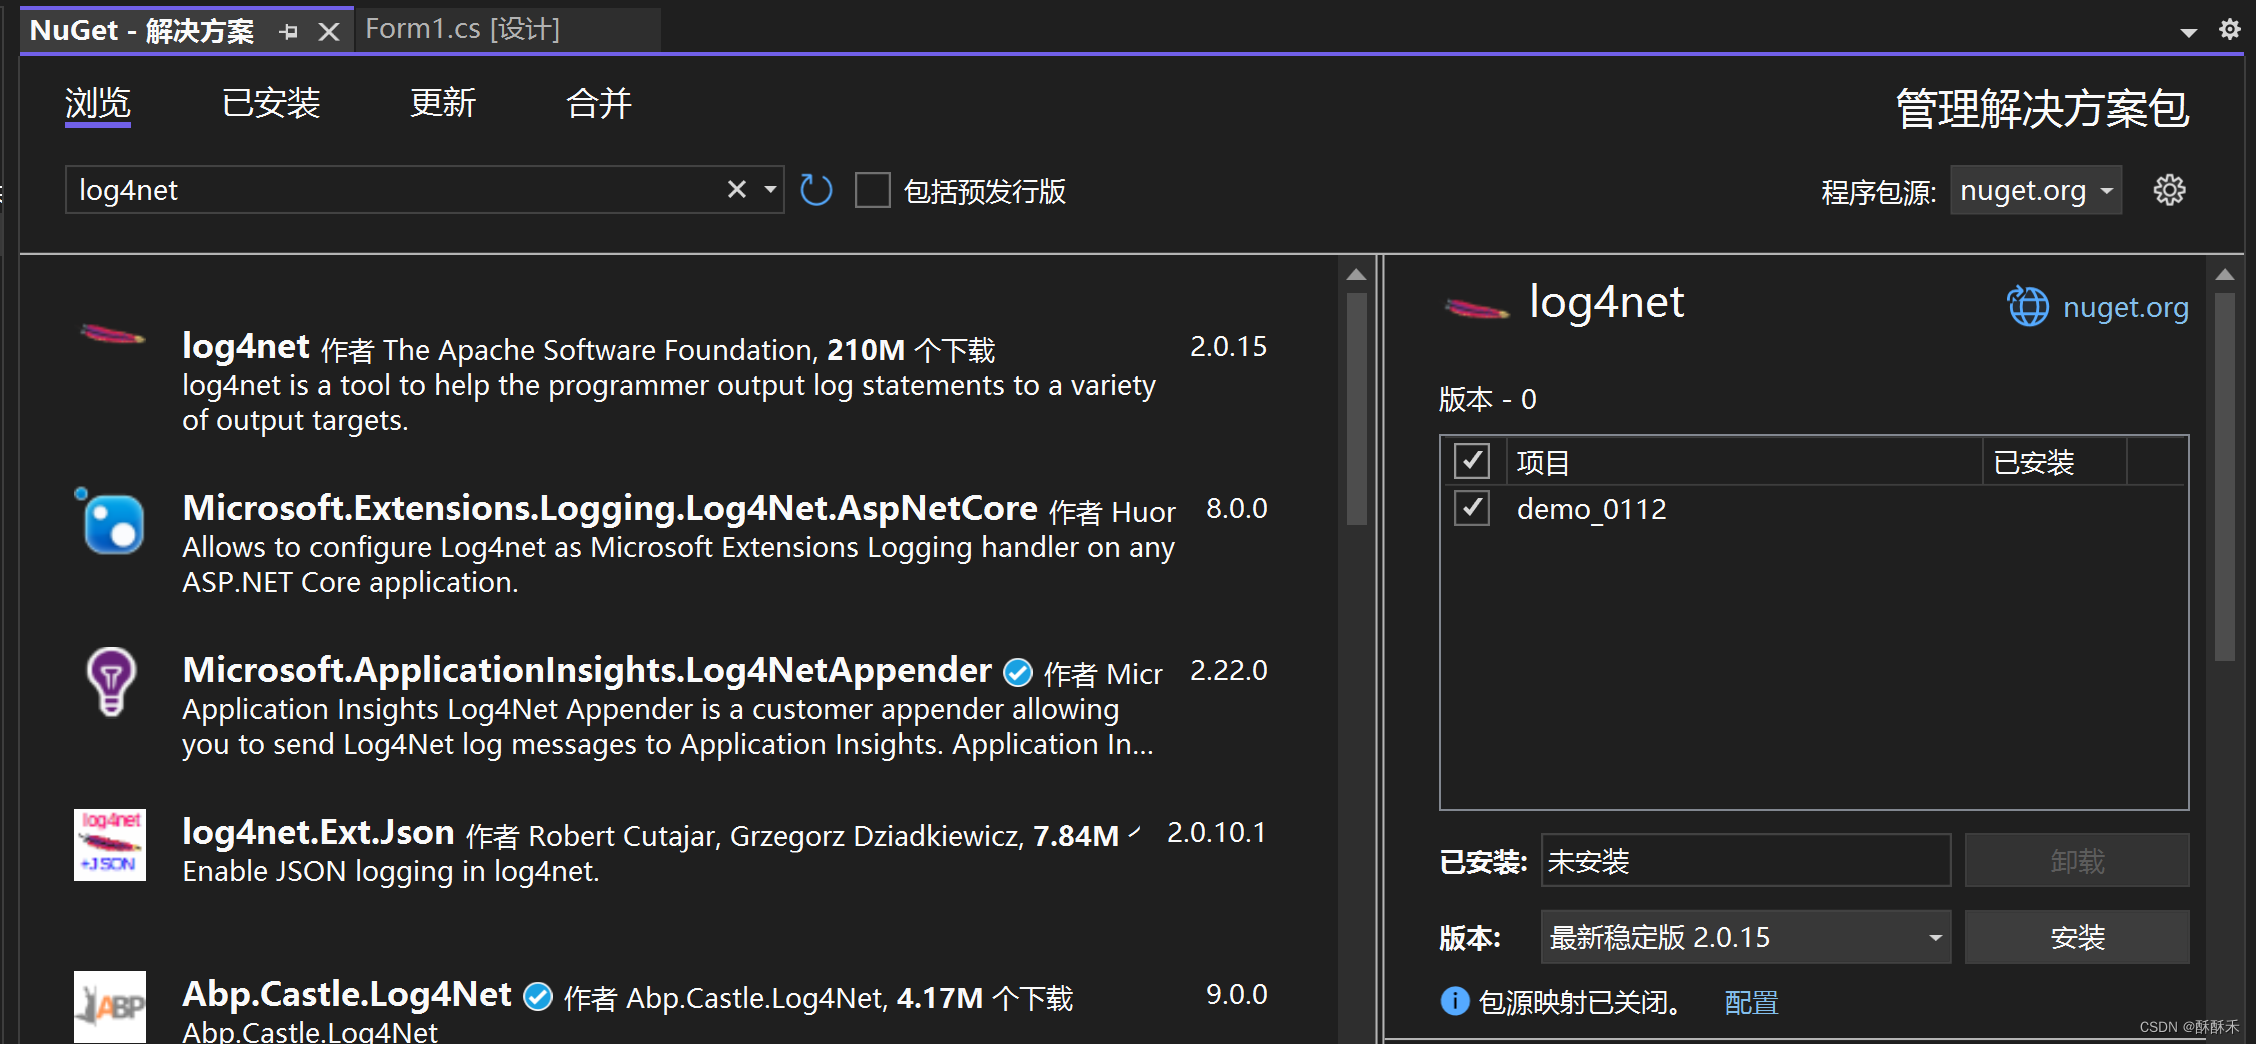Open the 程序包源 nuget.org dropdown

point(2035,190)
